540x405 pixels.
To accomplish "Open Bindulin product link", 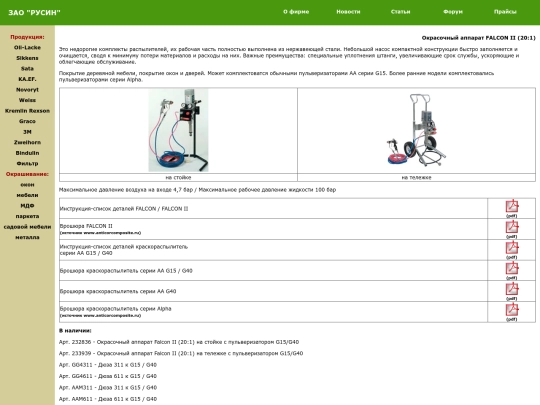I will pyautogui.click(x=27, y=153).
